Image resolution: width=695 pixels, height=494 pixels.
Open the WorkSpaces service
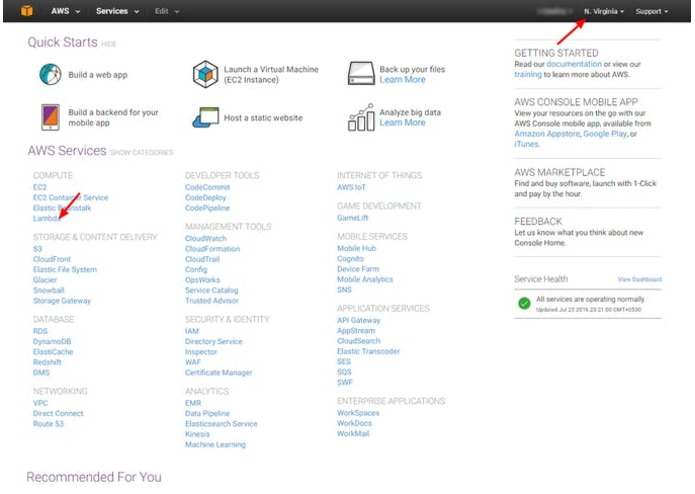[358, 412]
